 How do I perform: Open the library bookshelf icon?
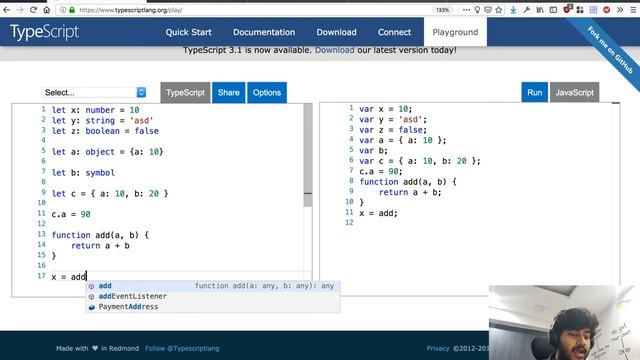pos(540,10)
